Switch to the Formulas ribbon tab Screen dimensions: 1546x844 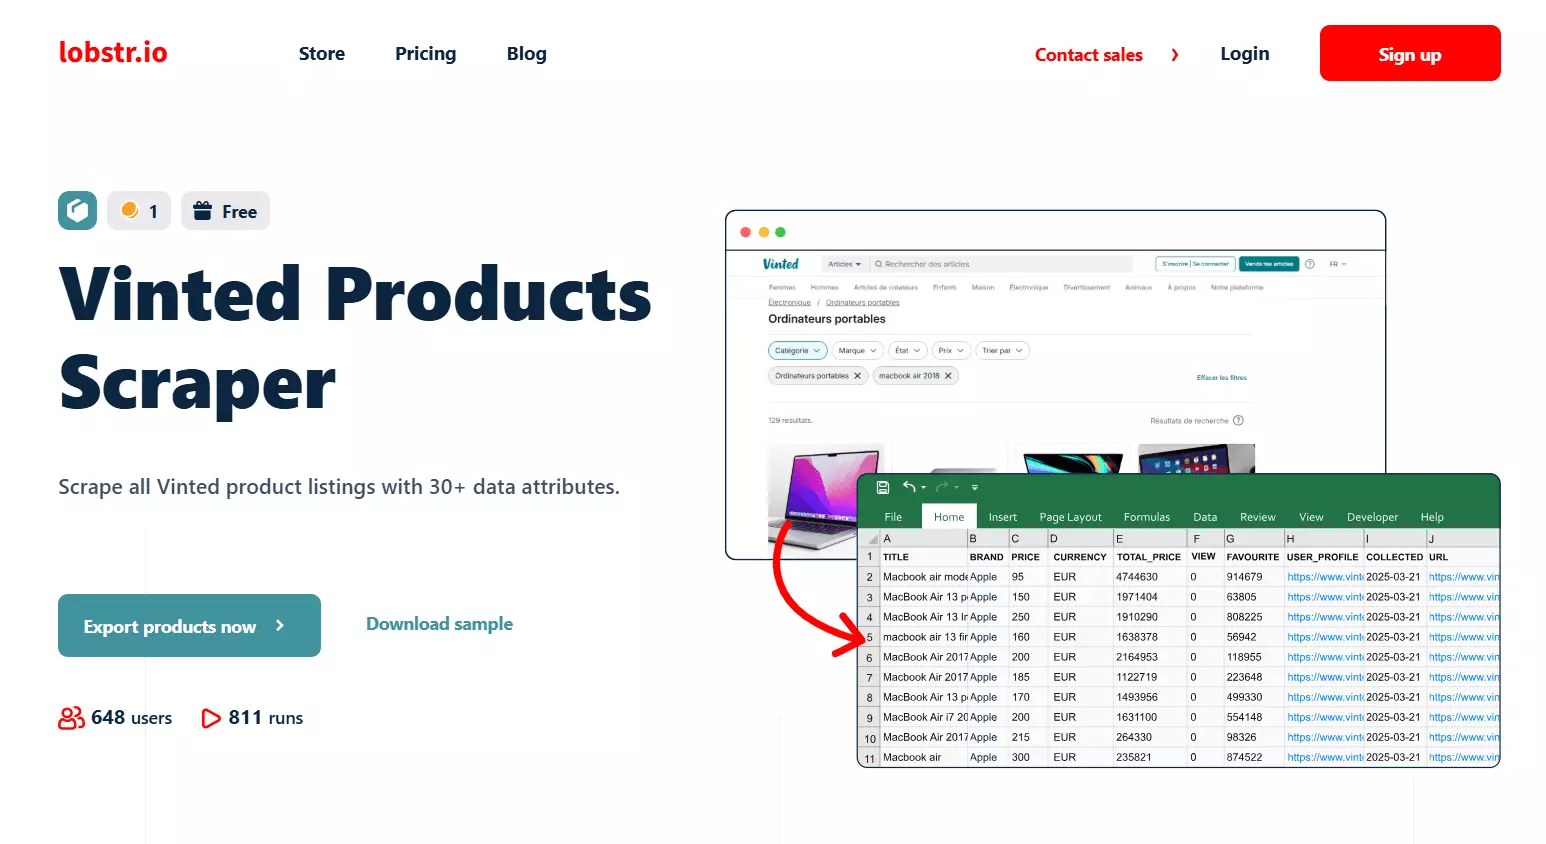tap(1147, 517)
